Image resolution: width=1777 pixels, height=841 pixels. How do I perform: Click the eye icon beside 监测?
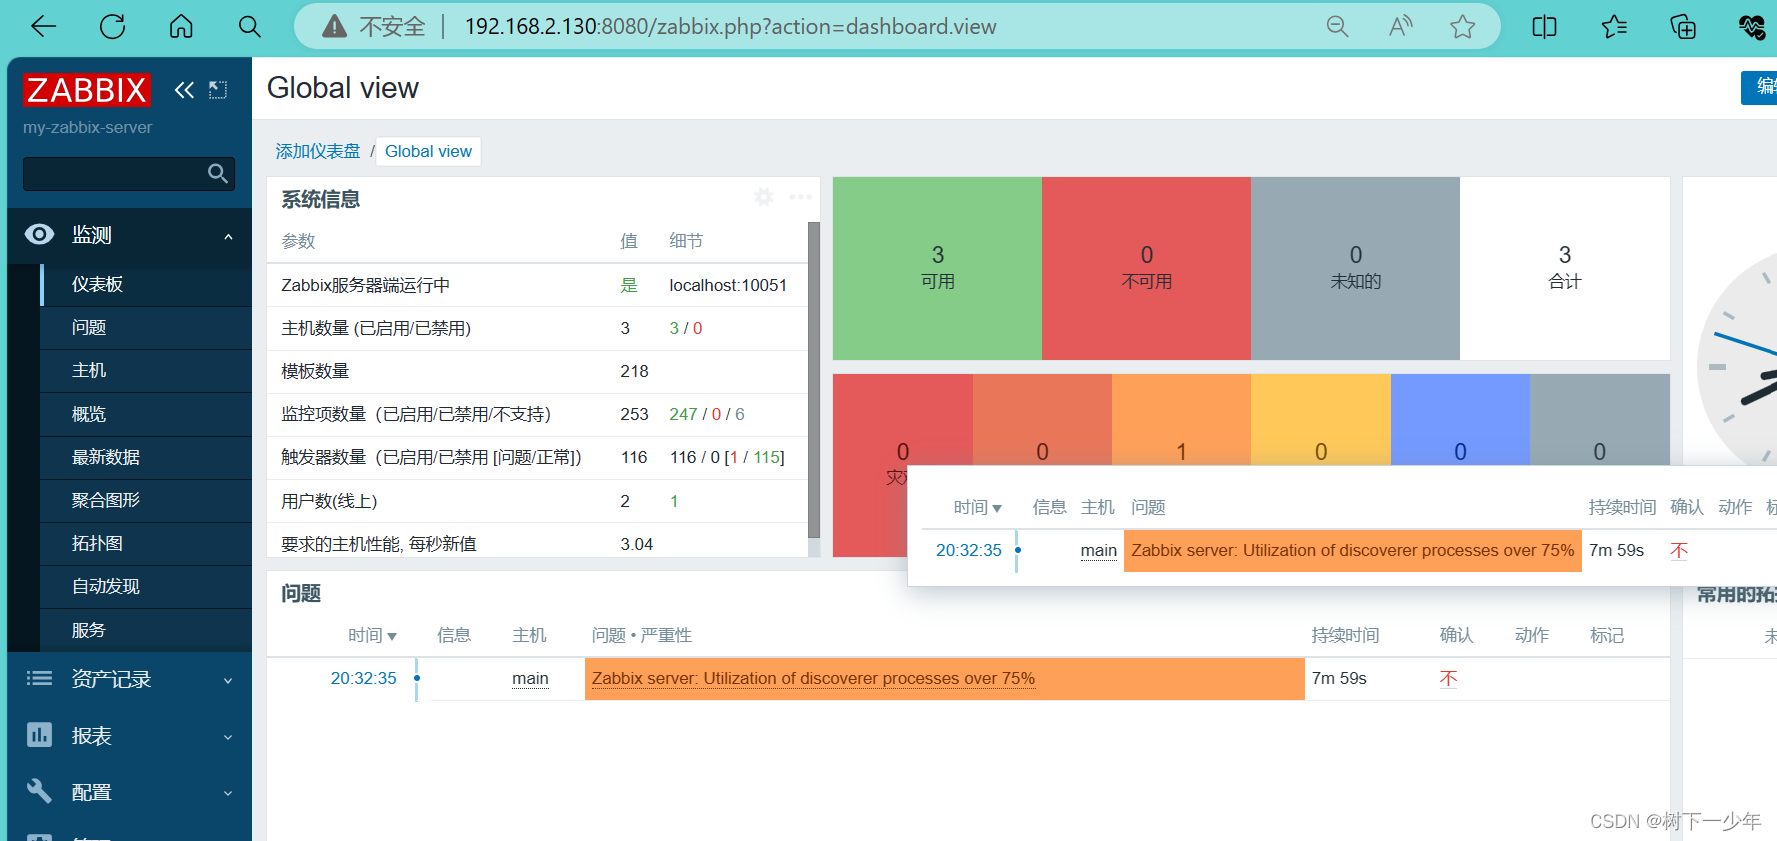(39, 234)
